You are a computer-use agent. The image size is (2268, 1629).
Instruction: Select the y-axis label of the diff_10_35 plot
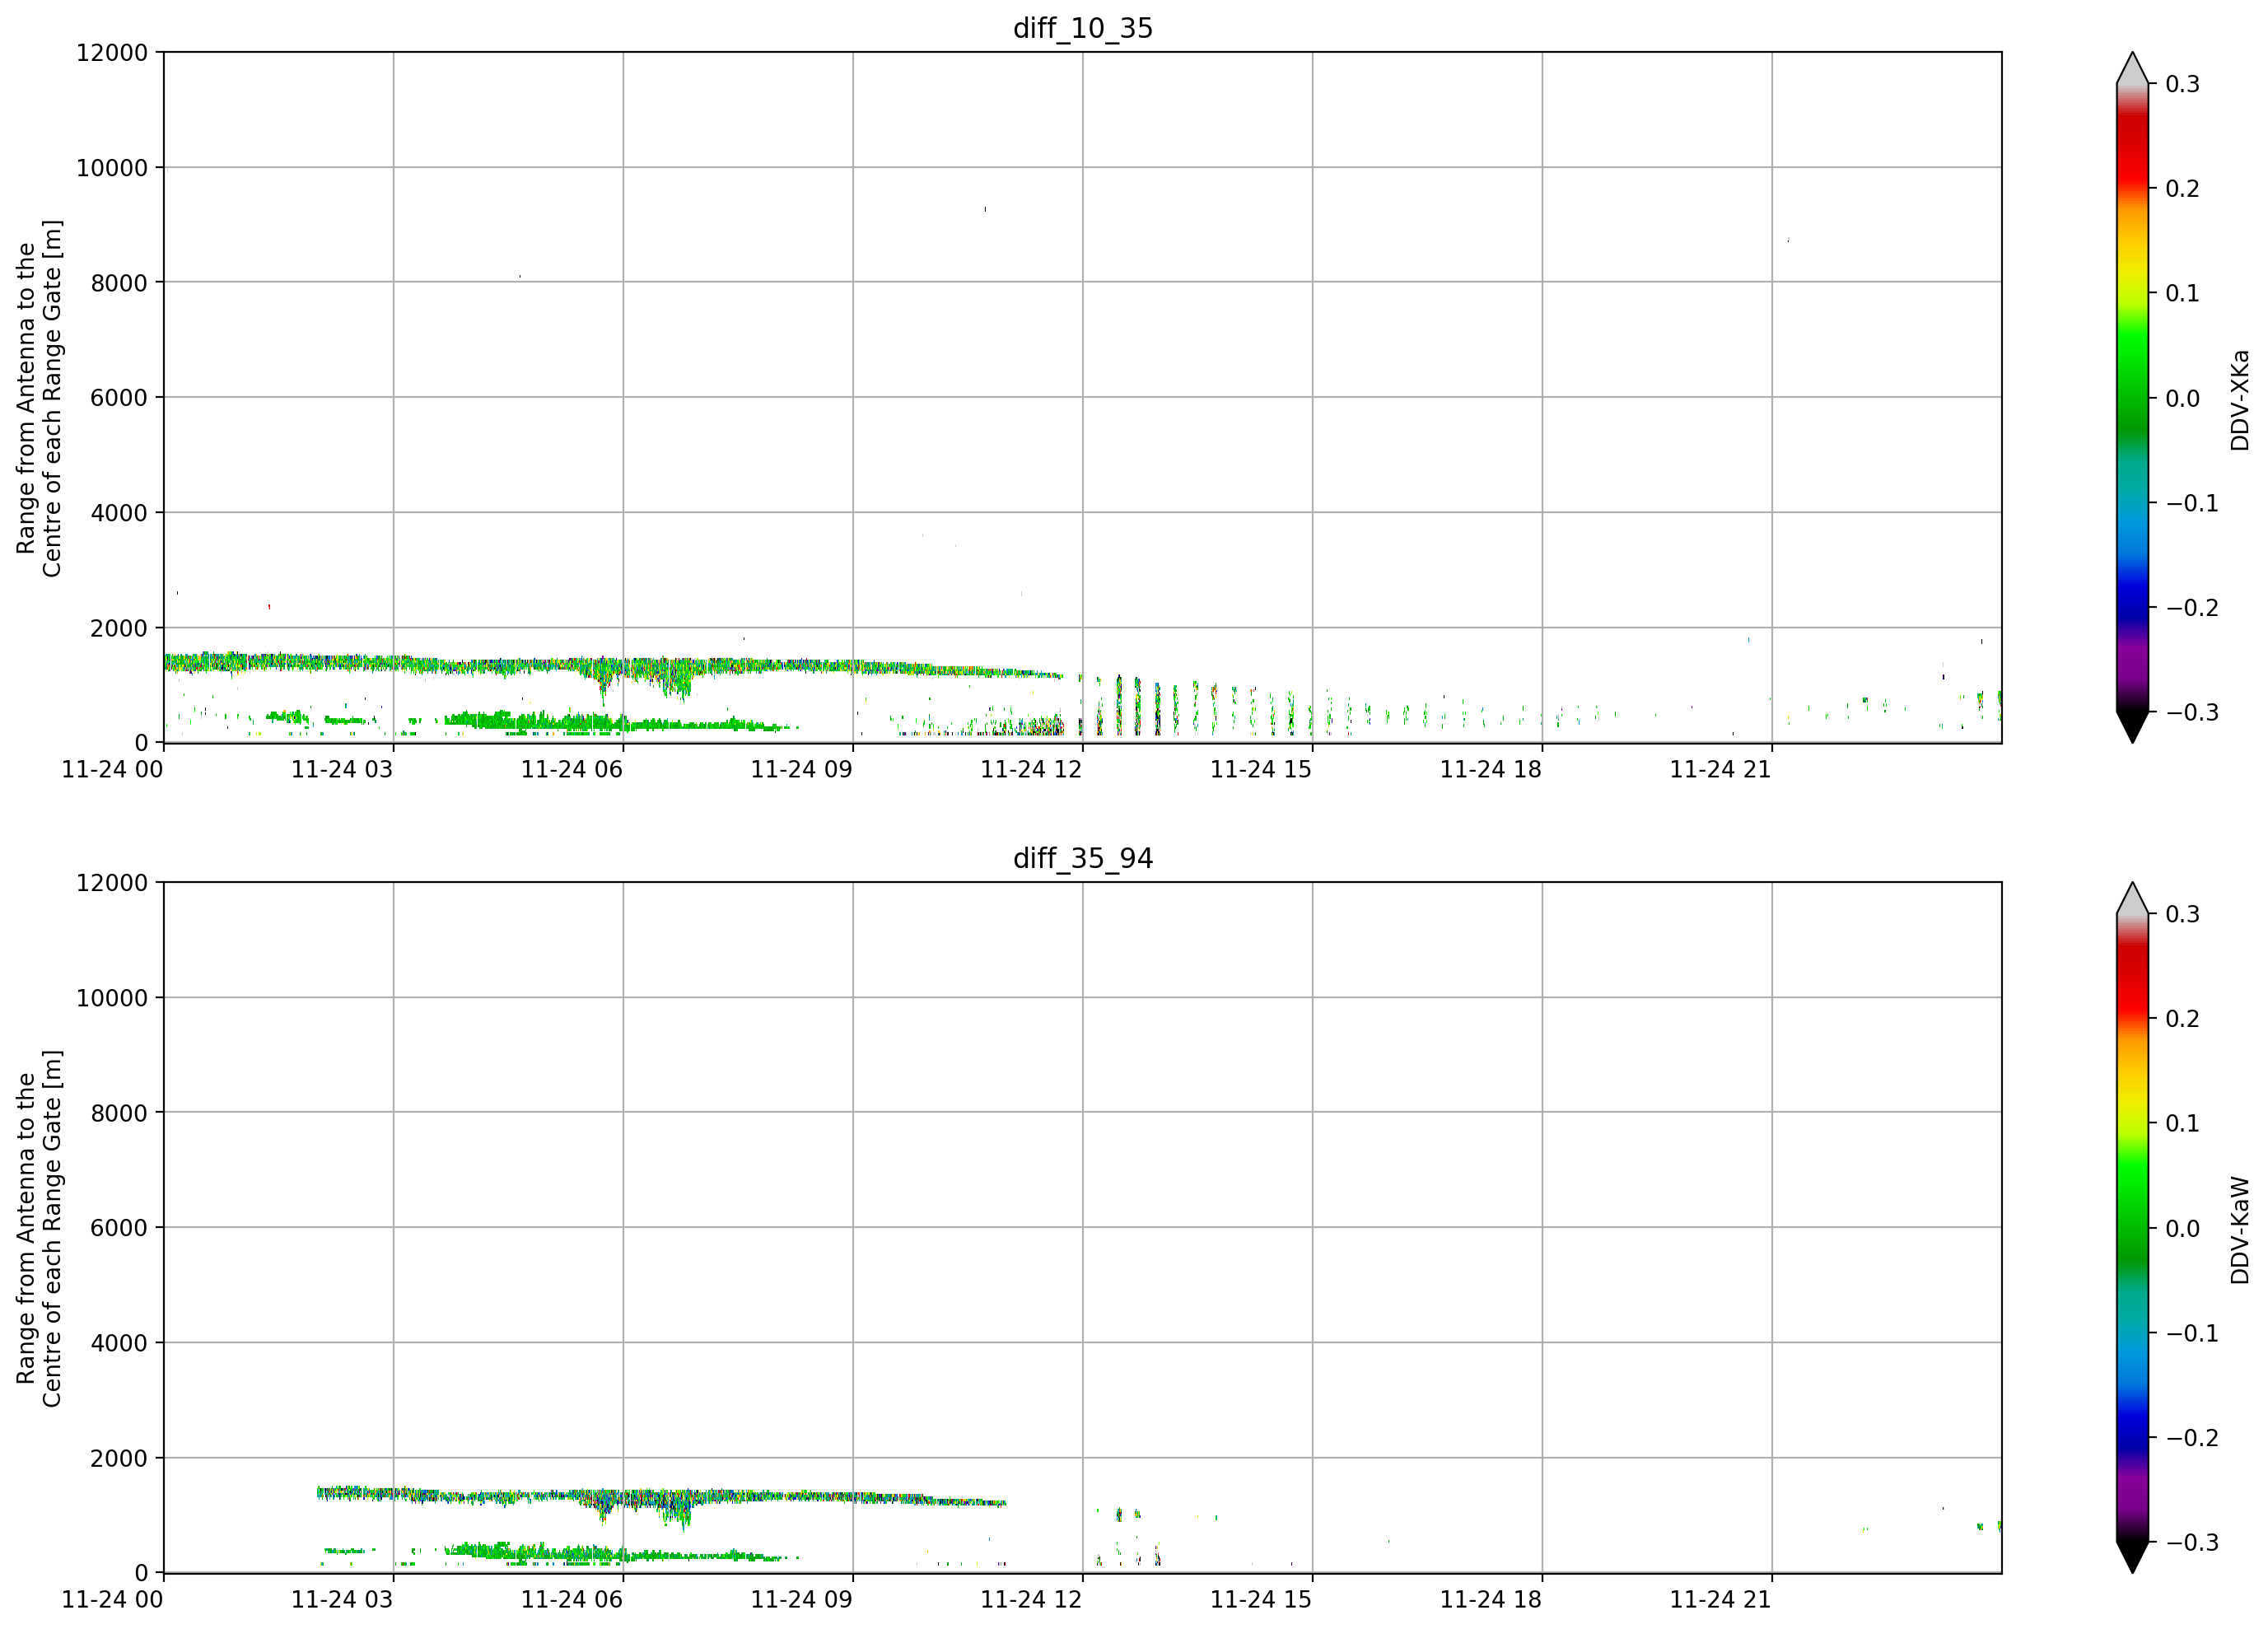pyautogui.click(x=39, y=398)
